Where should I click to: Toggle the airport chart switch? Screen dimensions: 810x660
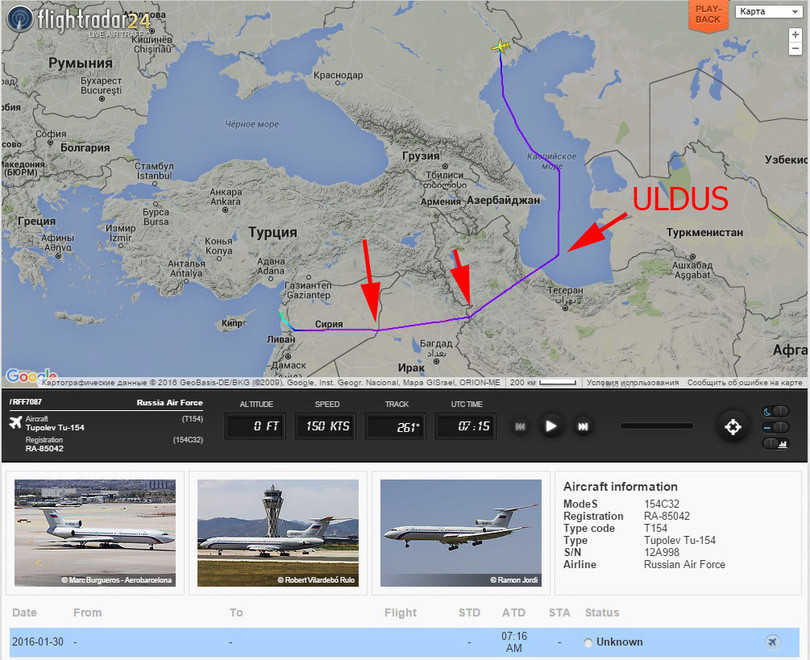tap(776, 443)
